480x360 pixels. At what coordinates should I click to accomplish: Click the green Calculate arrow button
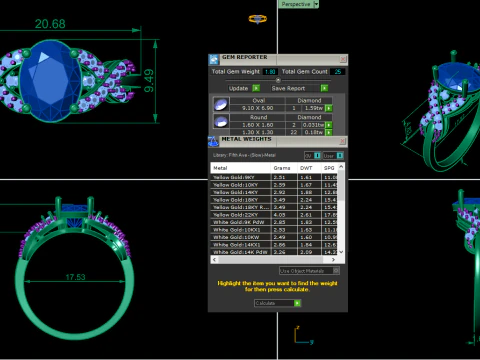[x=297, y=303]
